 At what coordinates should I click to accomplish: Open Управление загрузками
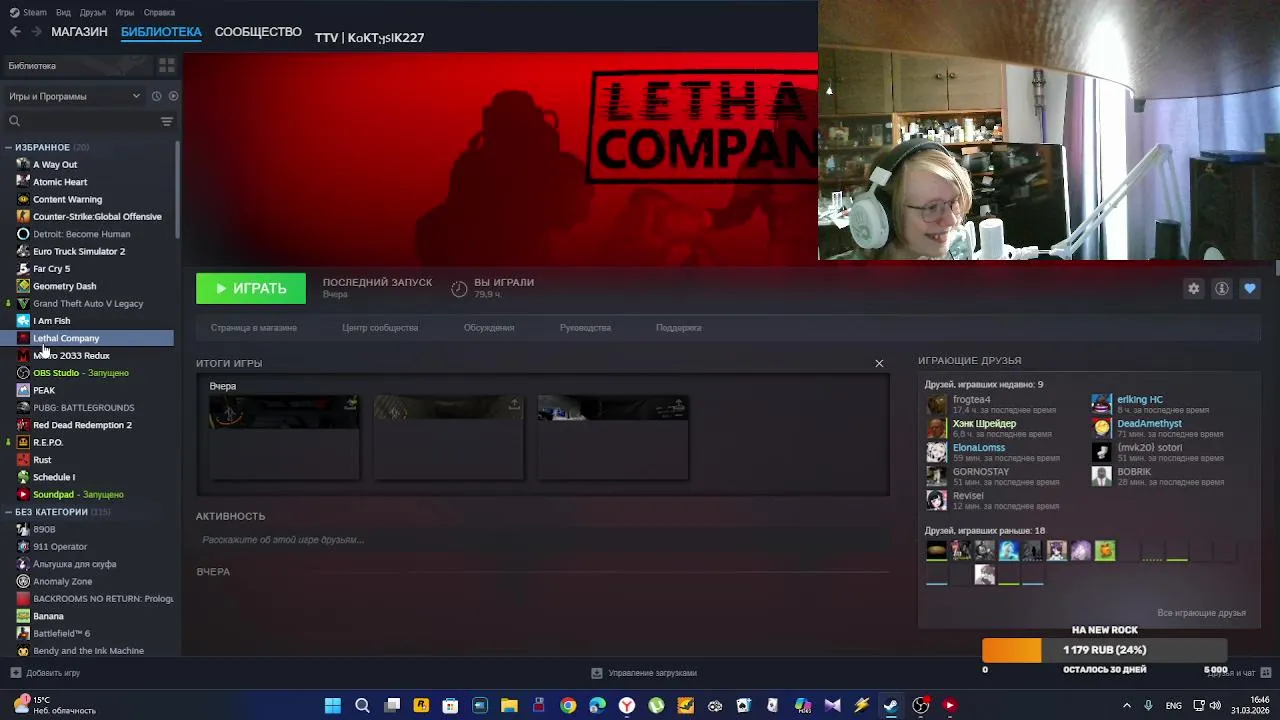click(644, 673)
